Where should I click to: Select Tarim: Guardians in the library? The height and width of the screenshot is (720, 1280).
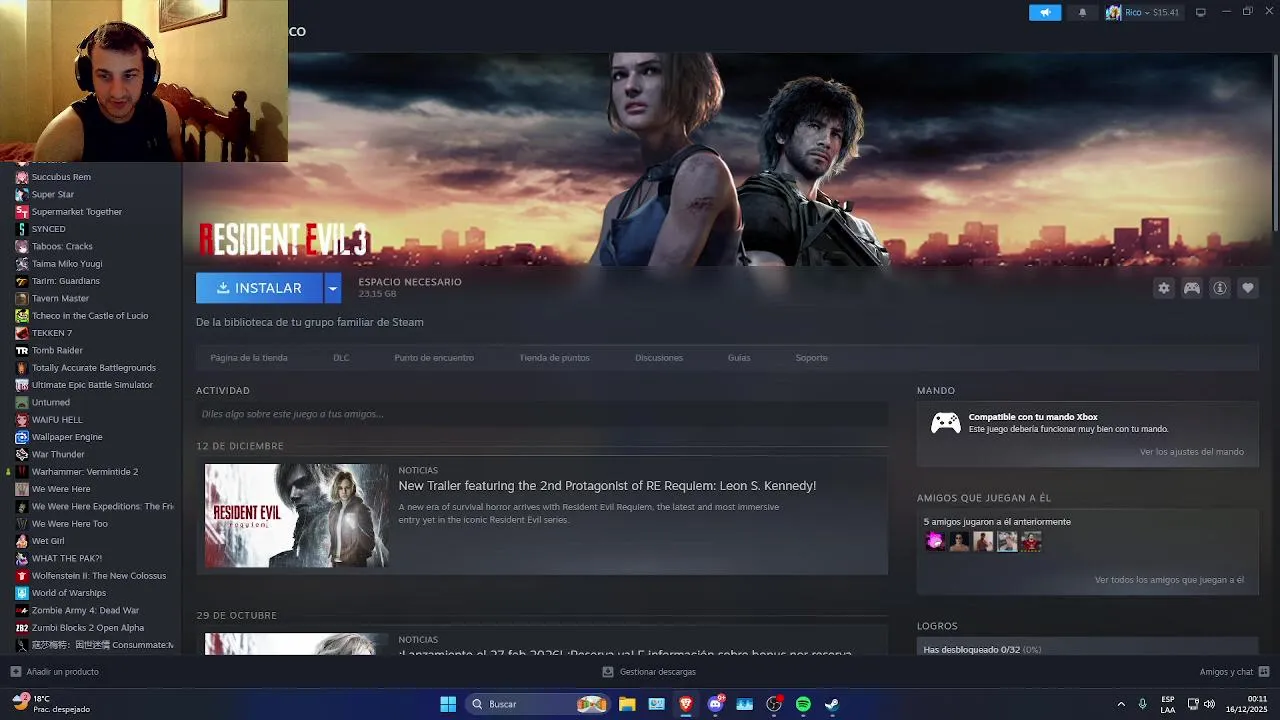pyautogui.click(x=66, y=281)
